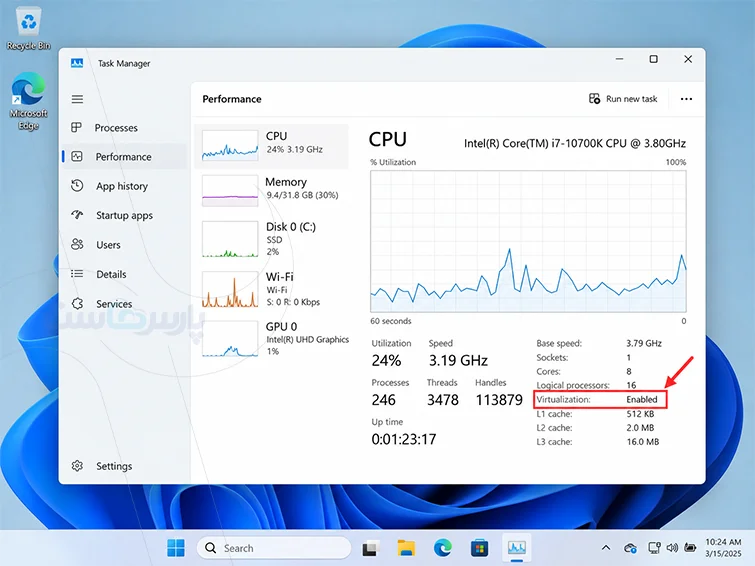The height and width of the screenshot is (566, 755).
Task: Click the Task Manager title bar icon
Action: tap(77, 63)
